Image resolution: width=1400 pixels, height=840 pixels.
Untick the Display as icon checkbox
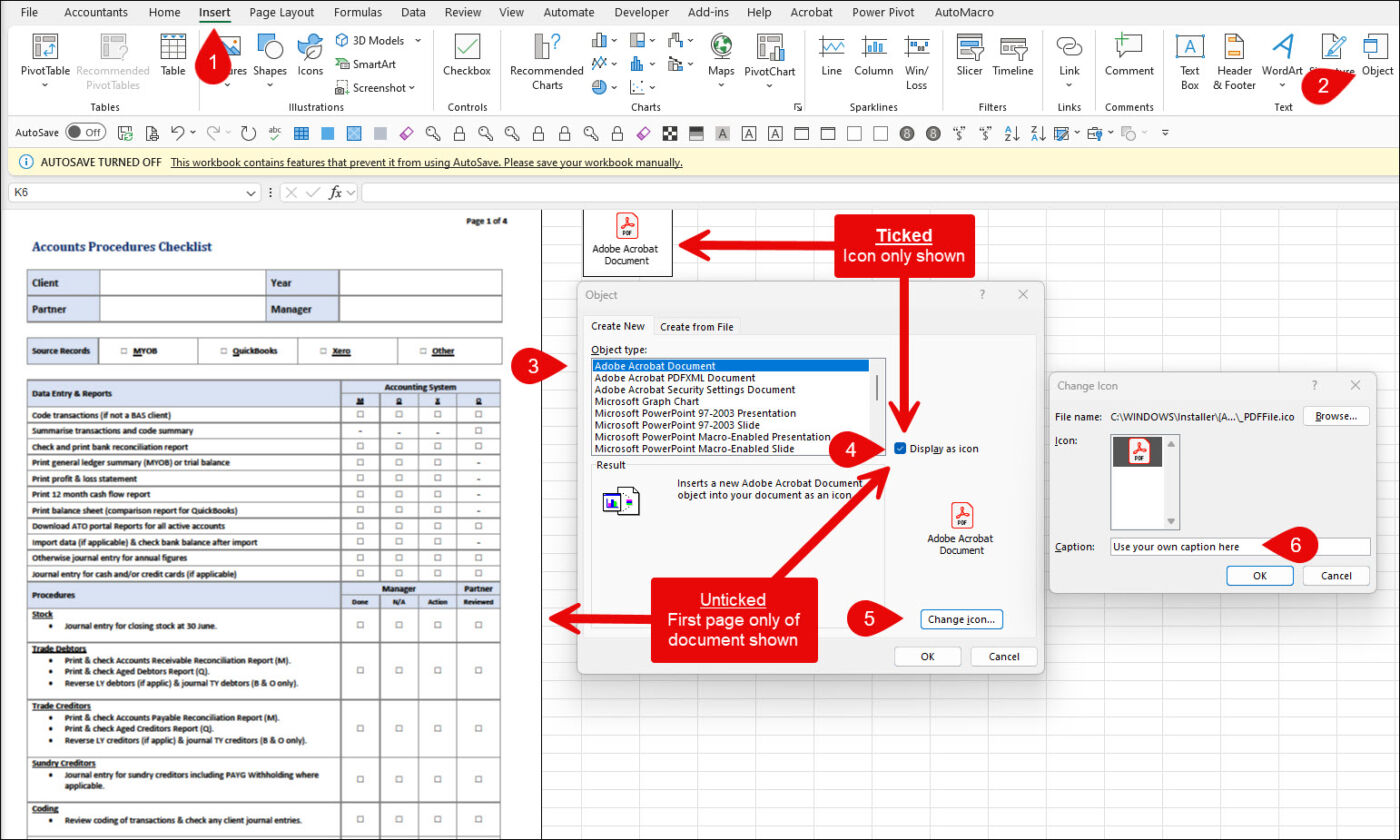coord(901,448)
